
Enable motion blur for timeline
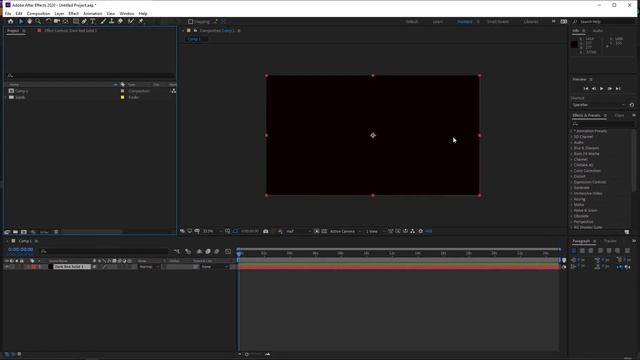point(217,251)
